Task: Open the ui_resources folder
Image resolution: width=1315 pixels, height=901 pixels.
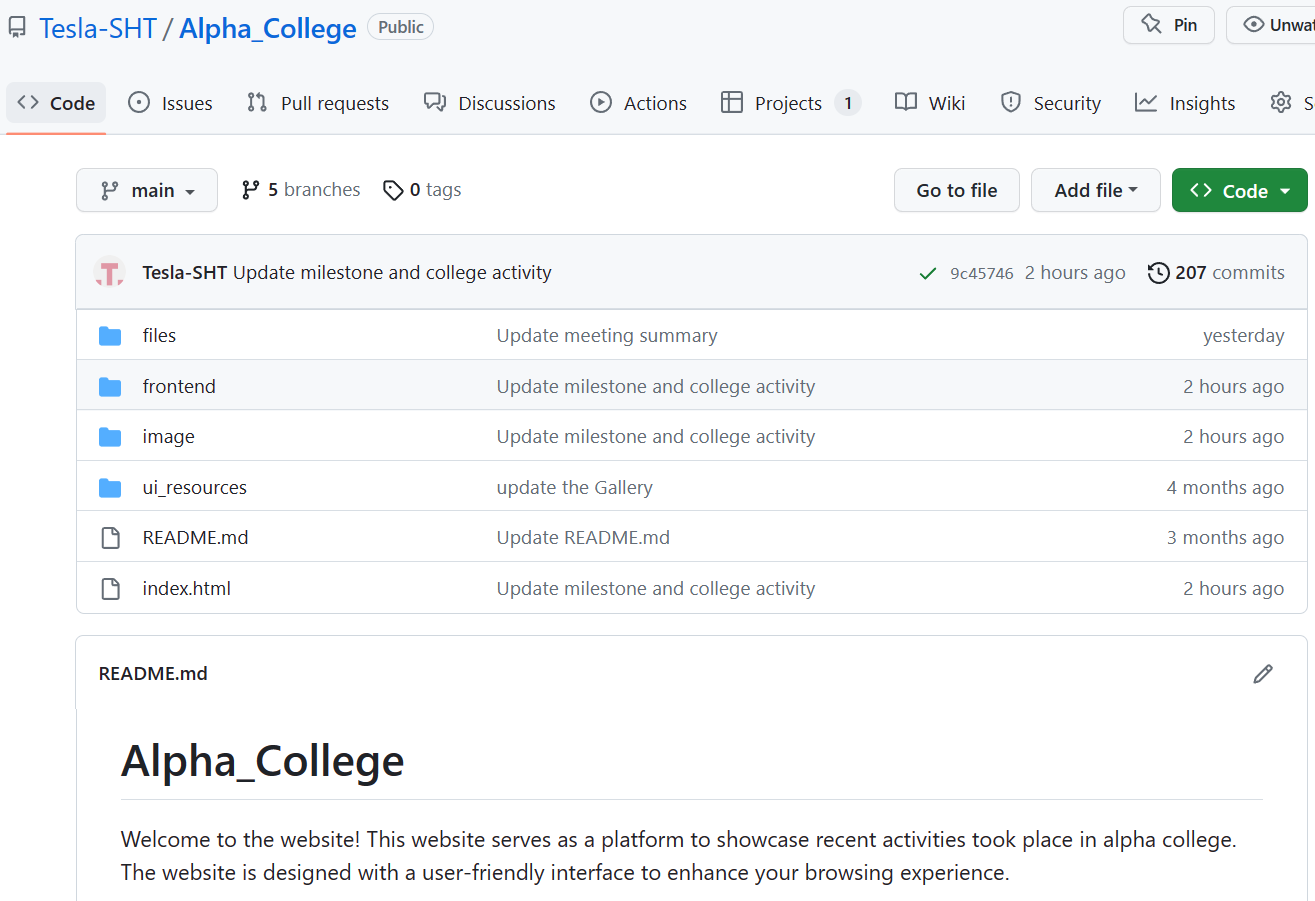Action: (195, 488)
